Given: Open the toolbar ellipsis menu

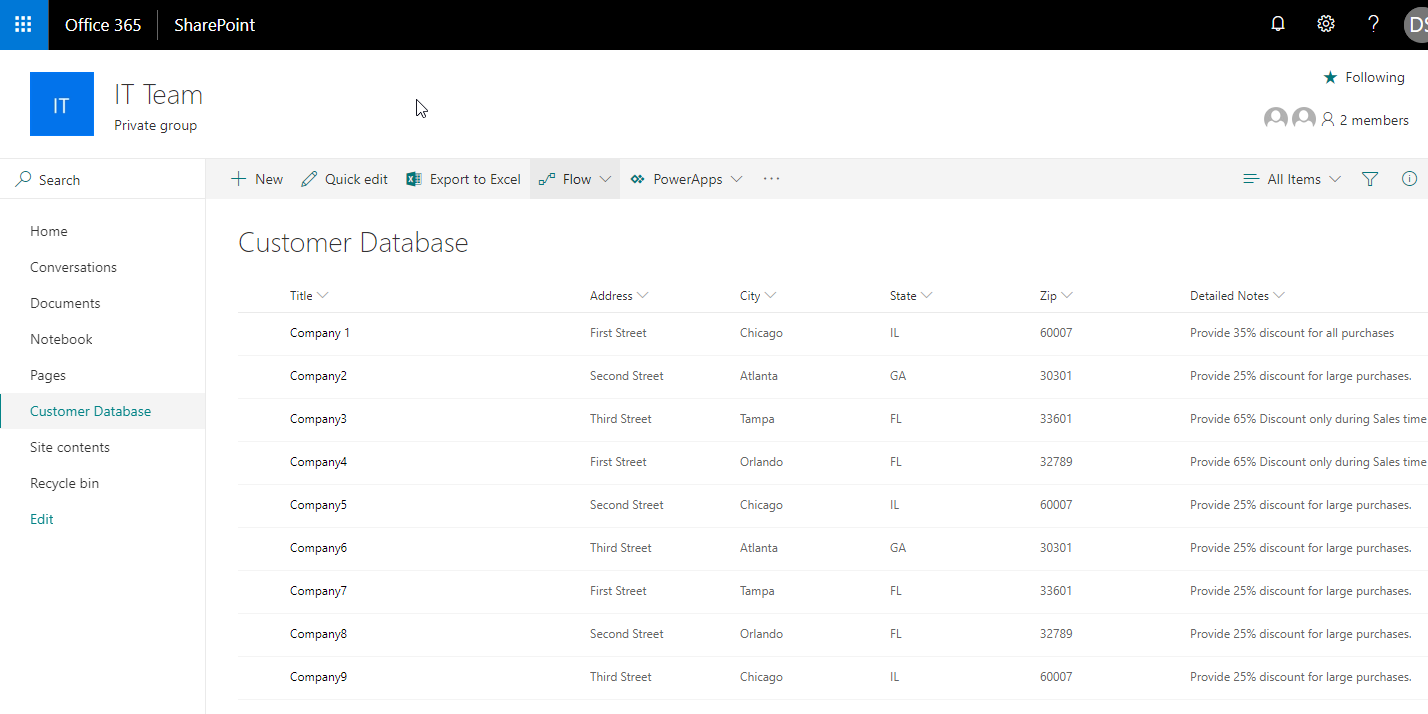Looking at the screenshot, I should [770, 178].
